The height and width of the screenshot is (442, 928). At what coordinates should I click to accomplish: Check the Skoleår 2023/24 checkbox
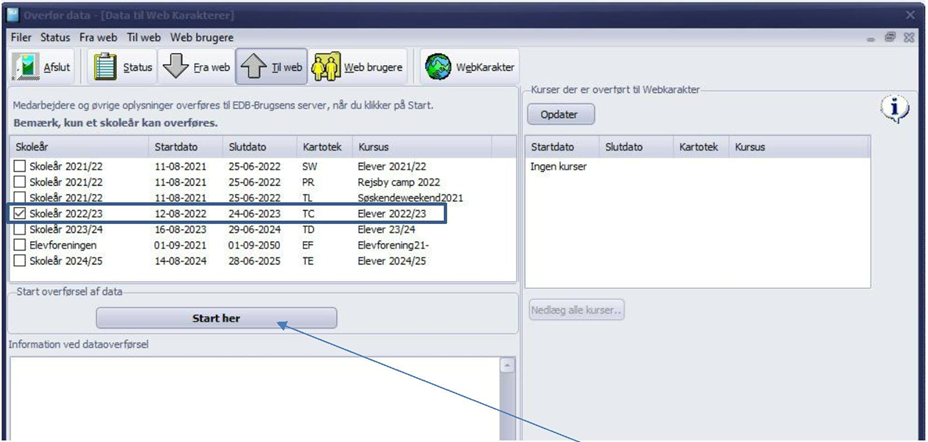point(20,229)
